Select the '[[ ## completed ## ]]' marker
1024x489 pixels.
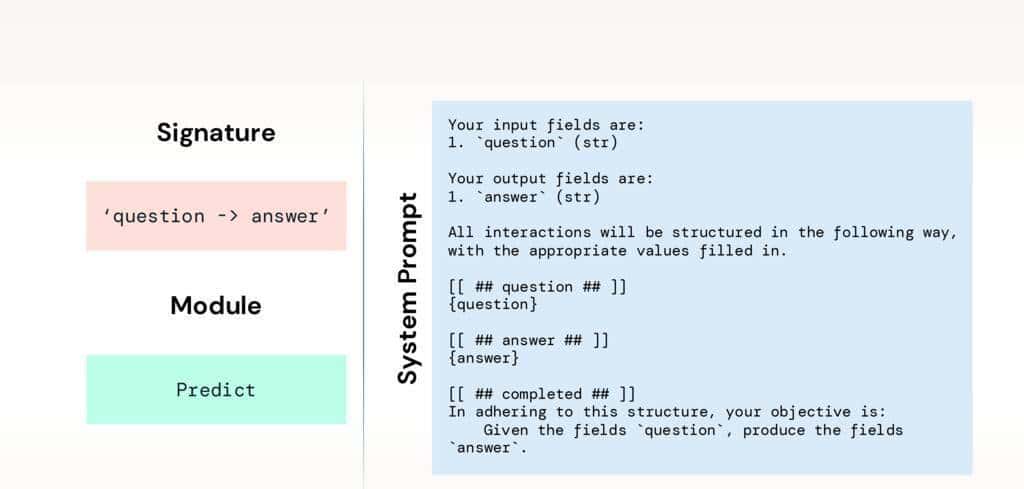pyautogui.click(x=541, y=394)
